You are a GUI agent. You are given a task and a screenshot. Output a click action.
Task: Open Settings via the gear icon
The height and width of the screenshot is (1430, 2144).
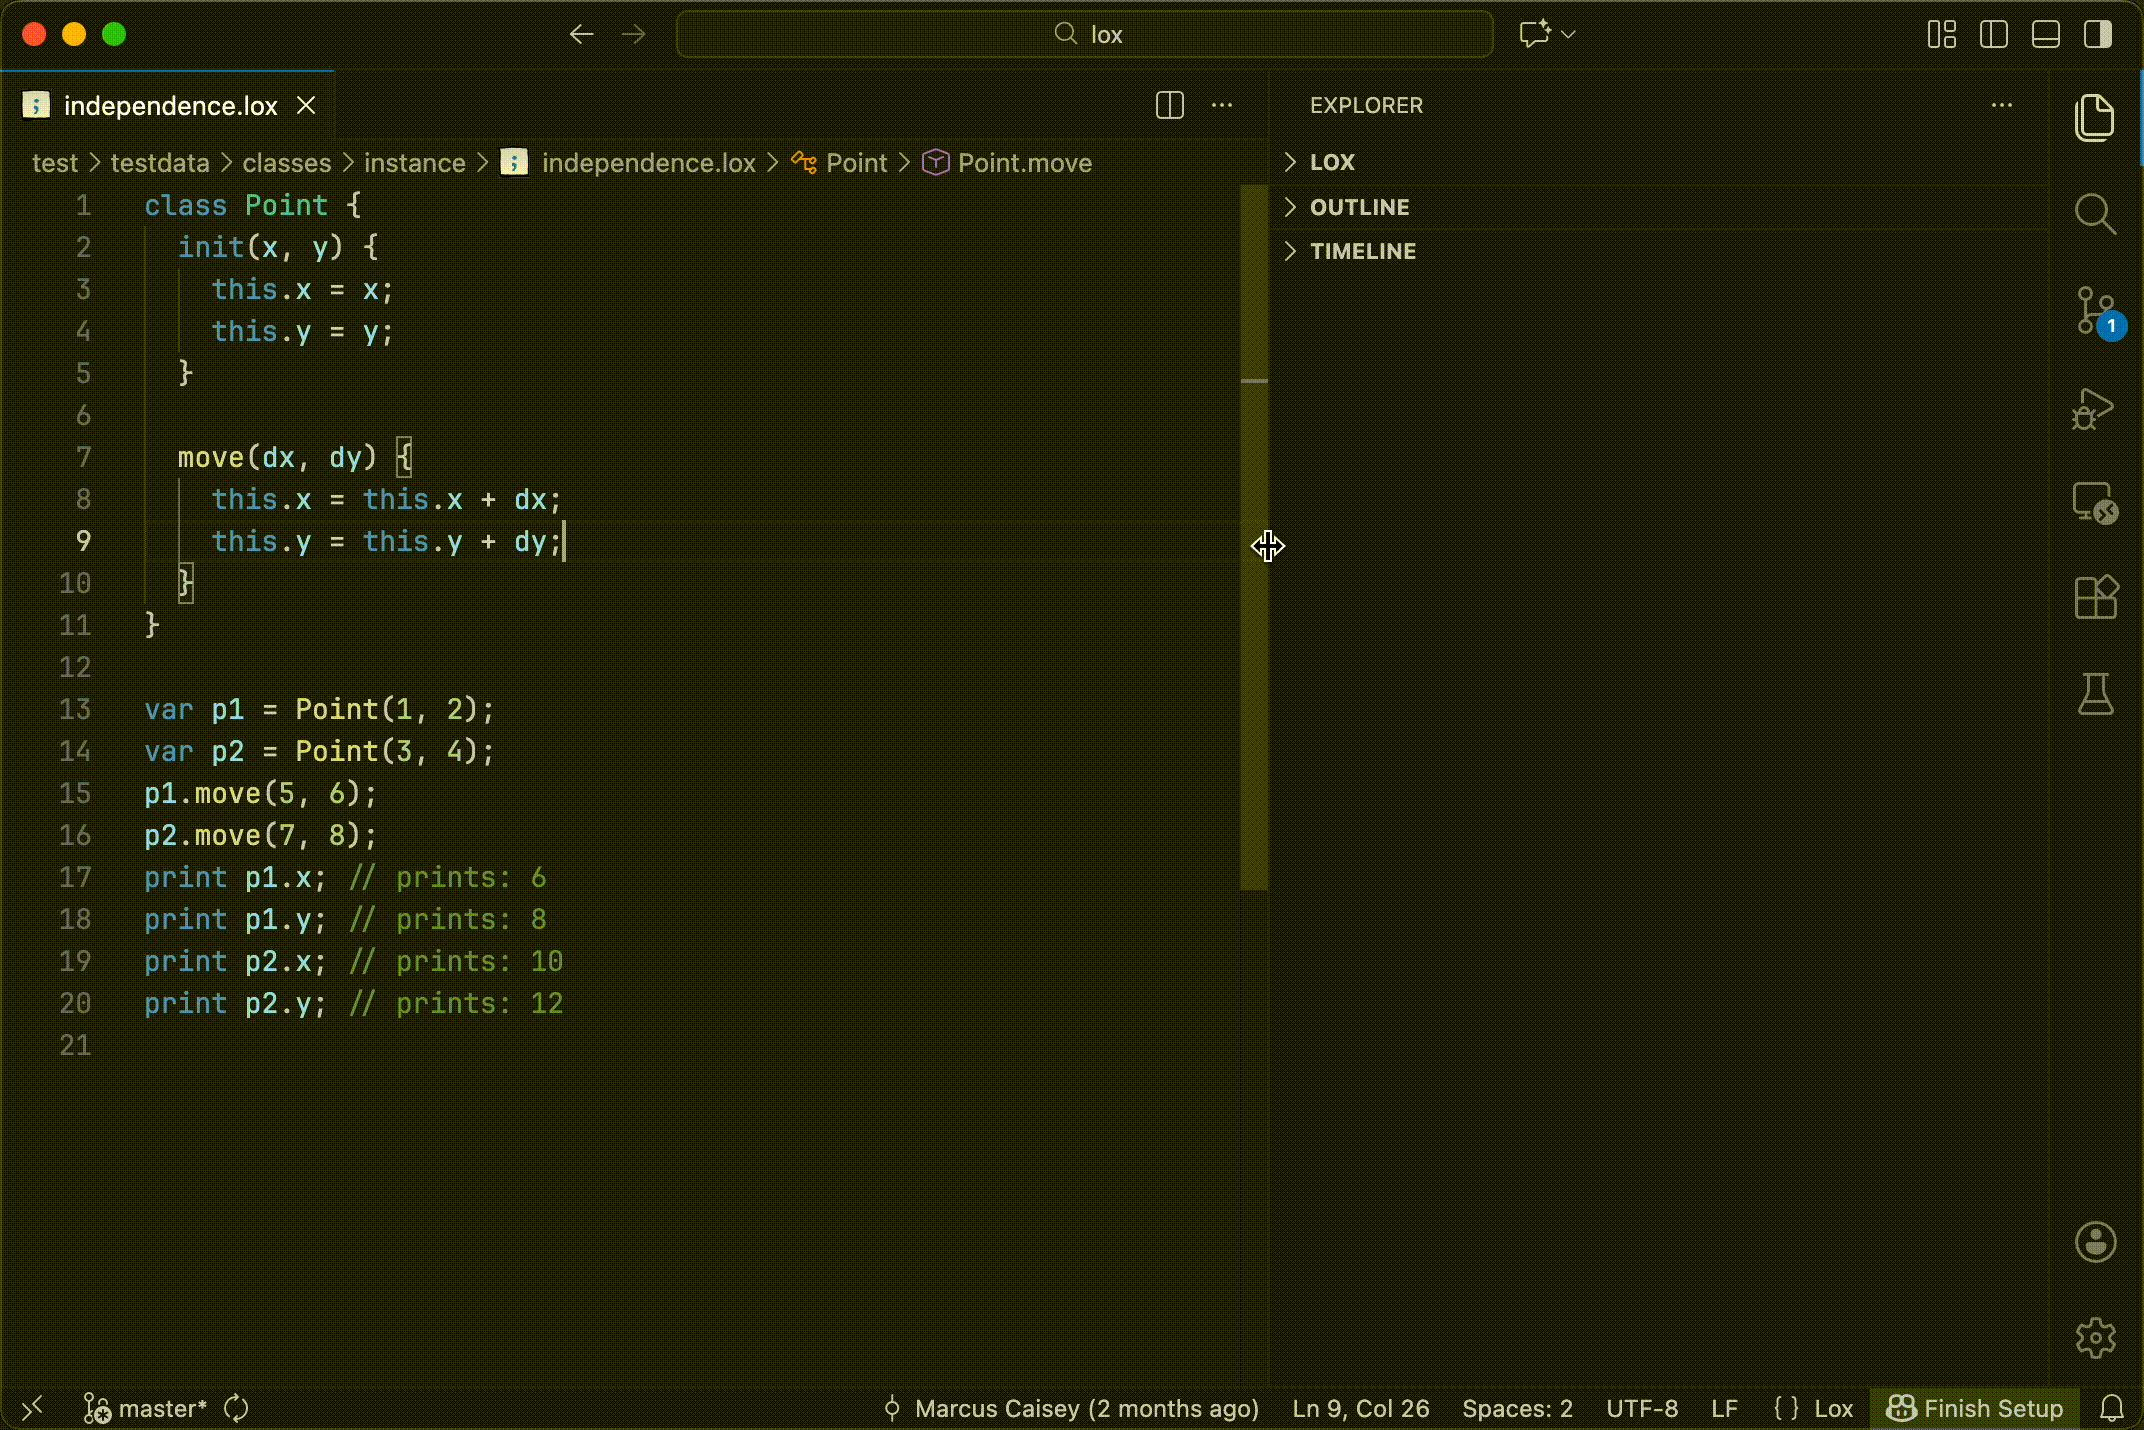tap(2096, 1338)
